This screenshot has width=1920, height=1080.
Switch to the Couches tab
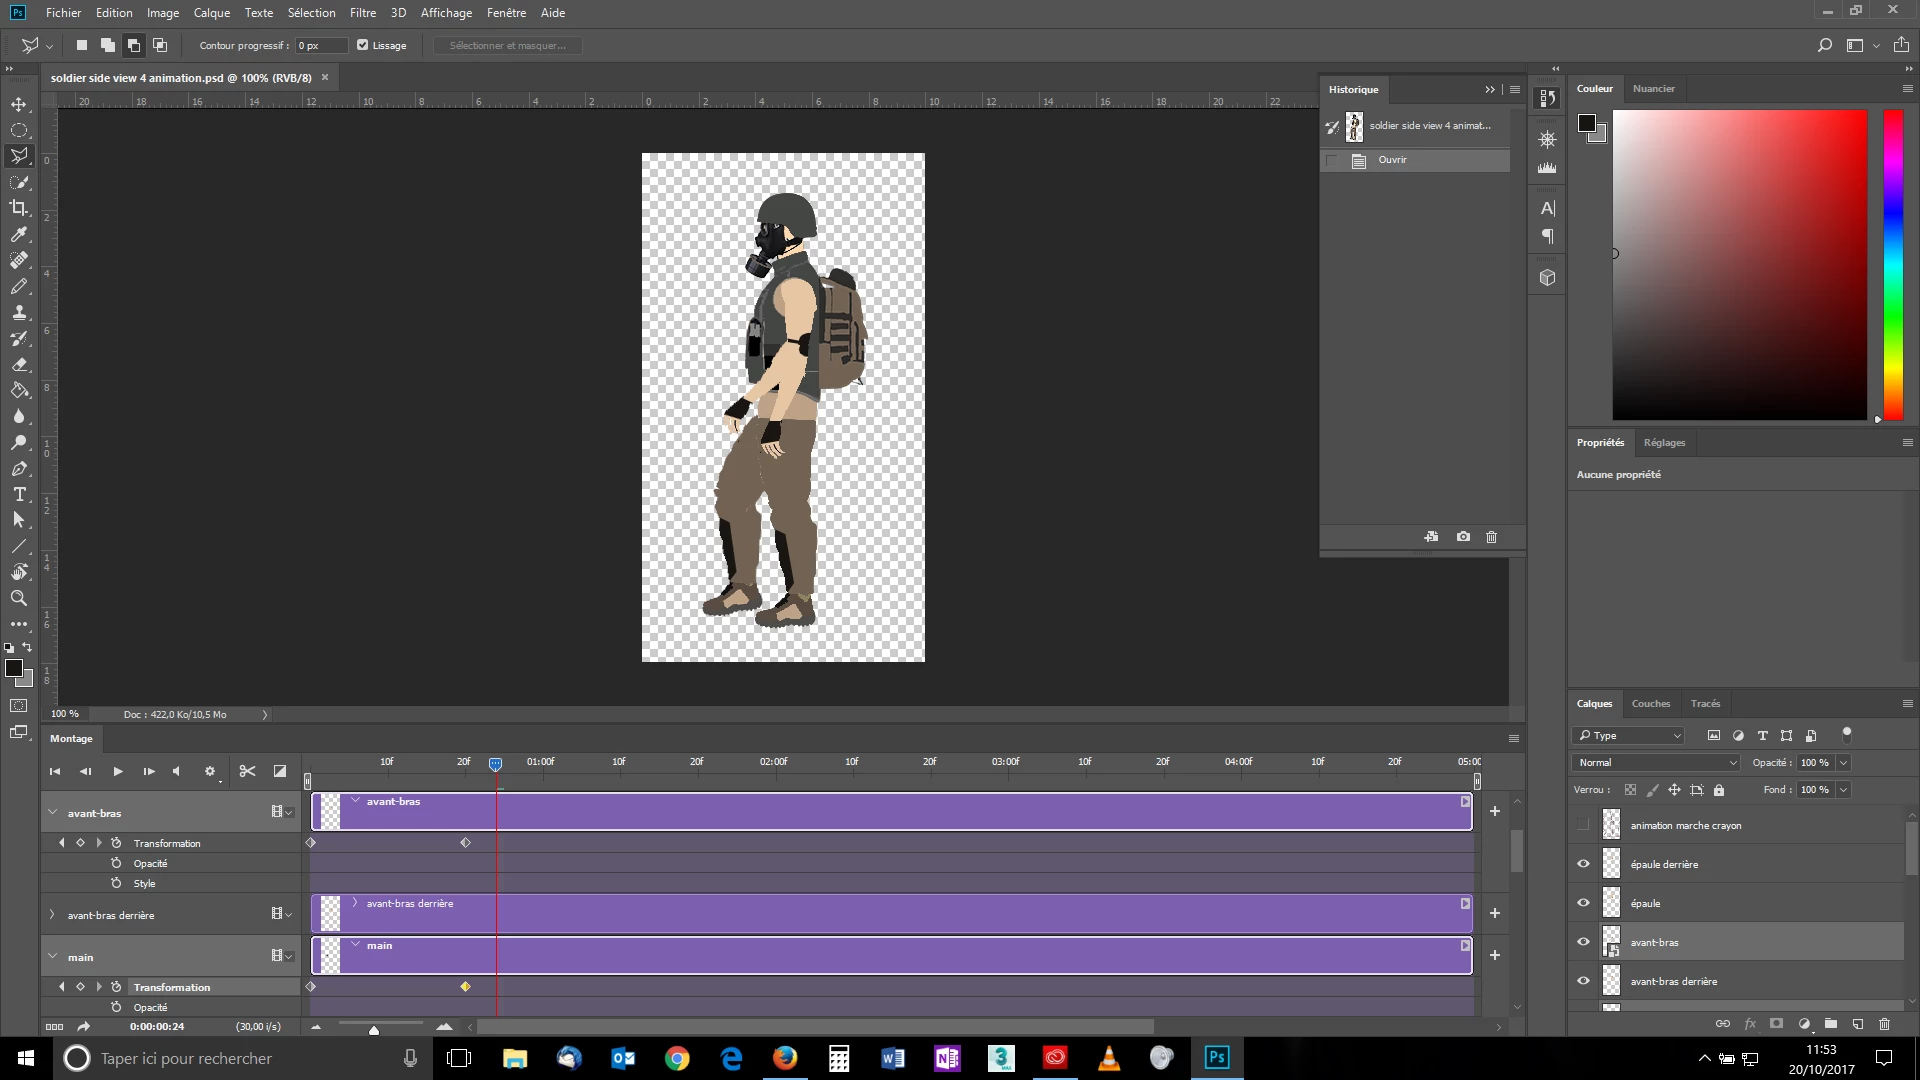1650,704
